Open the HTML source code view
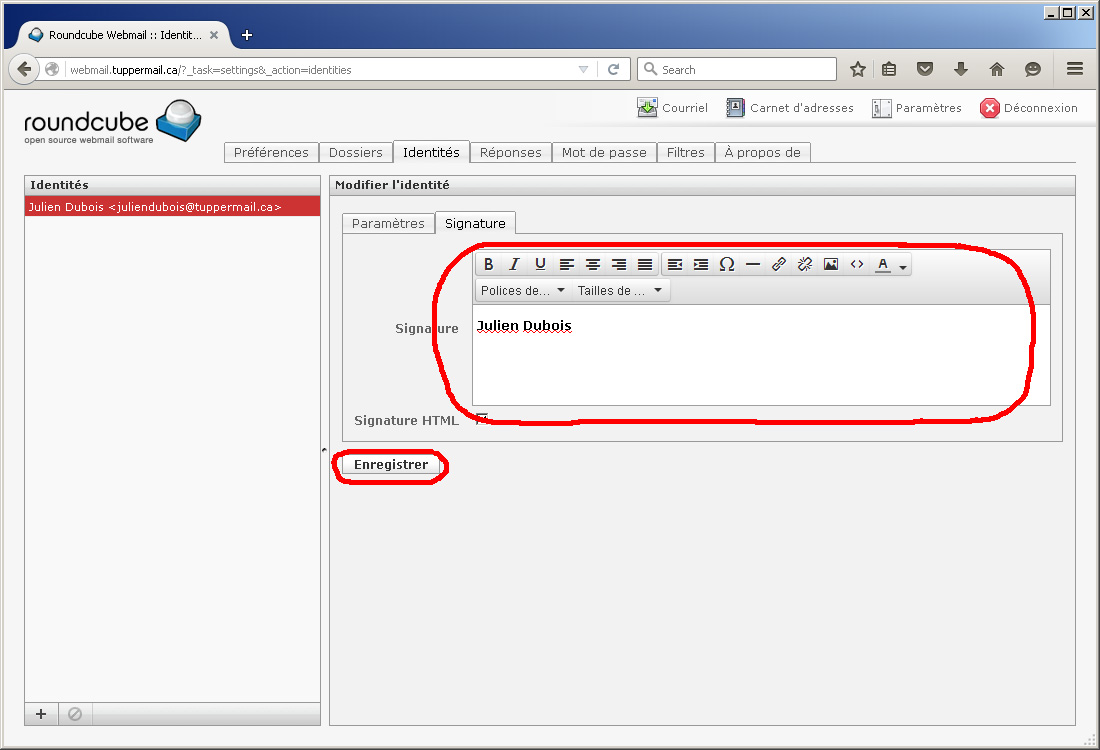Image resolution: width=1100 pixels, height=750 pixels. (x=857, y=265)
